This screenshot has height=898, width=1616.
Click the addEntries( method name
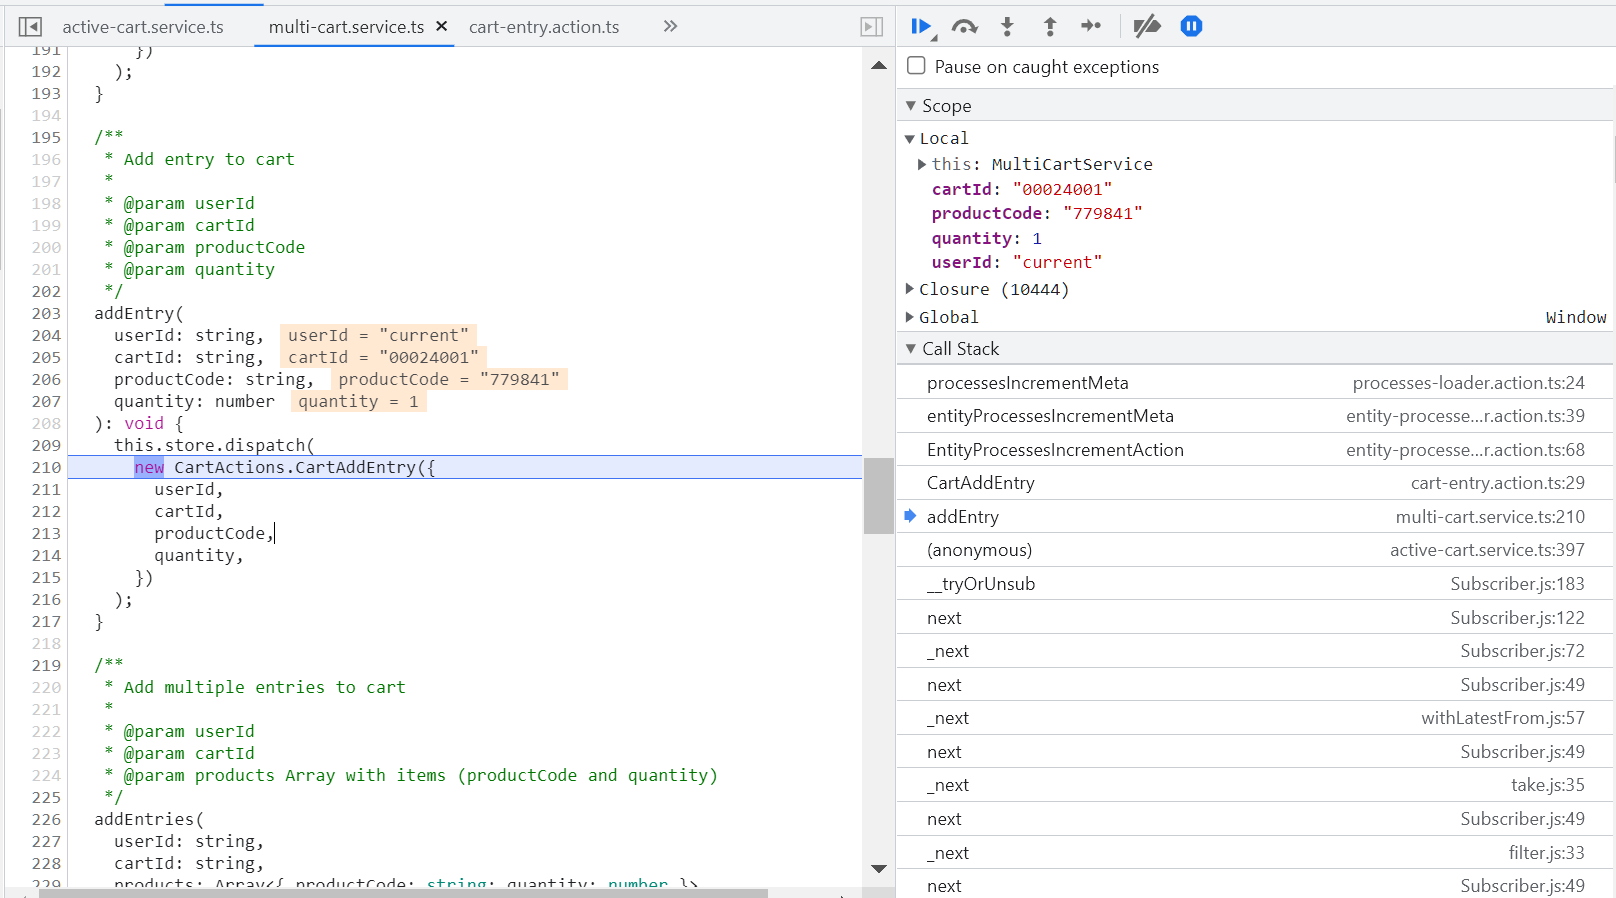[149, 819]
